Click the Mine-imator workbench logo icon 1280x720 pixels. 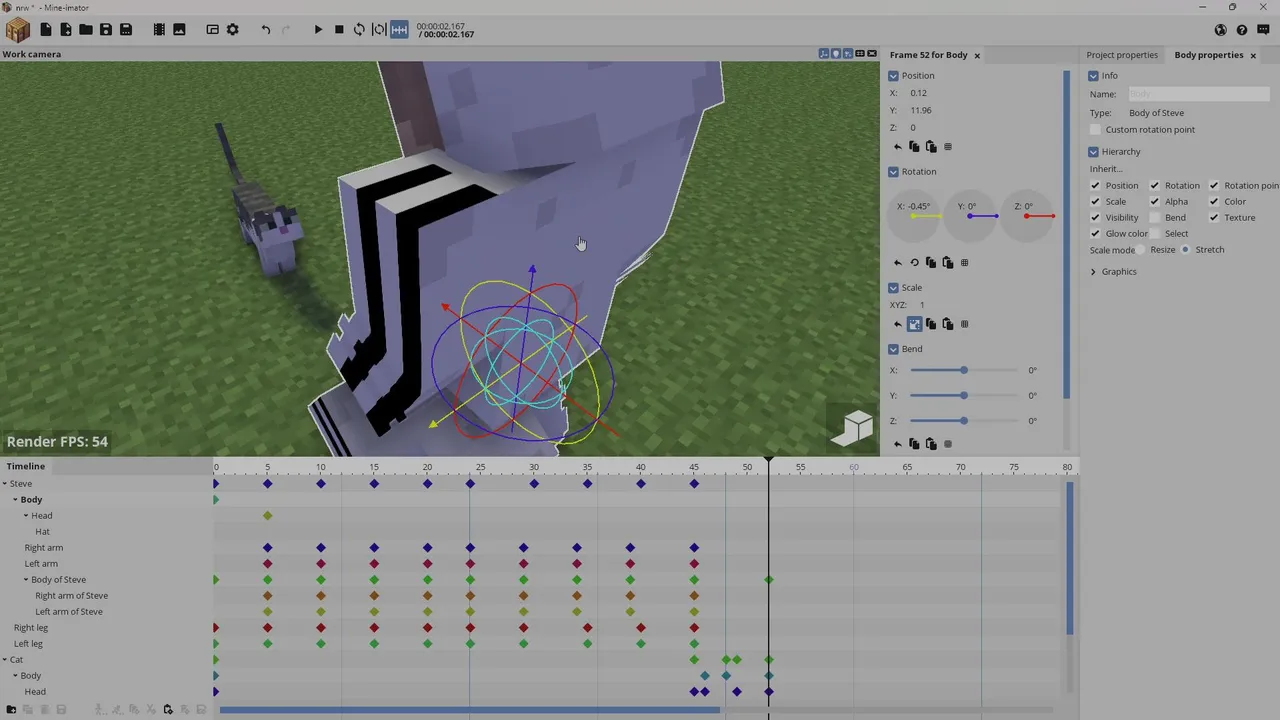coord(18,29)
